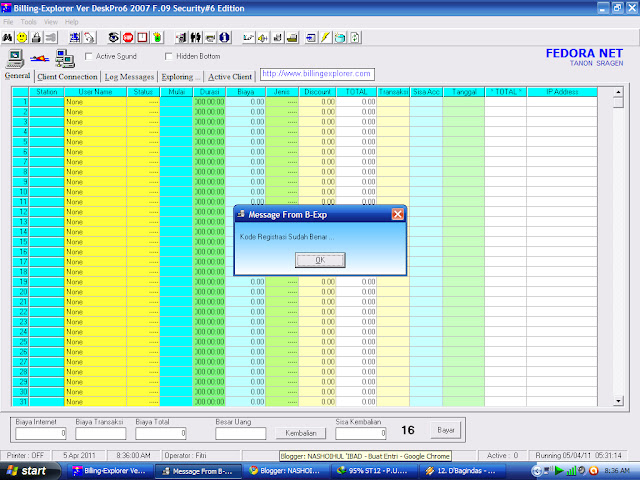This screenshot has height=480, width=640.
Task: Click the Biaya Transaksi input field
Action: (x=100, y=433)
